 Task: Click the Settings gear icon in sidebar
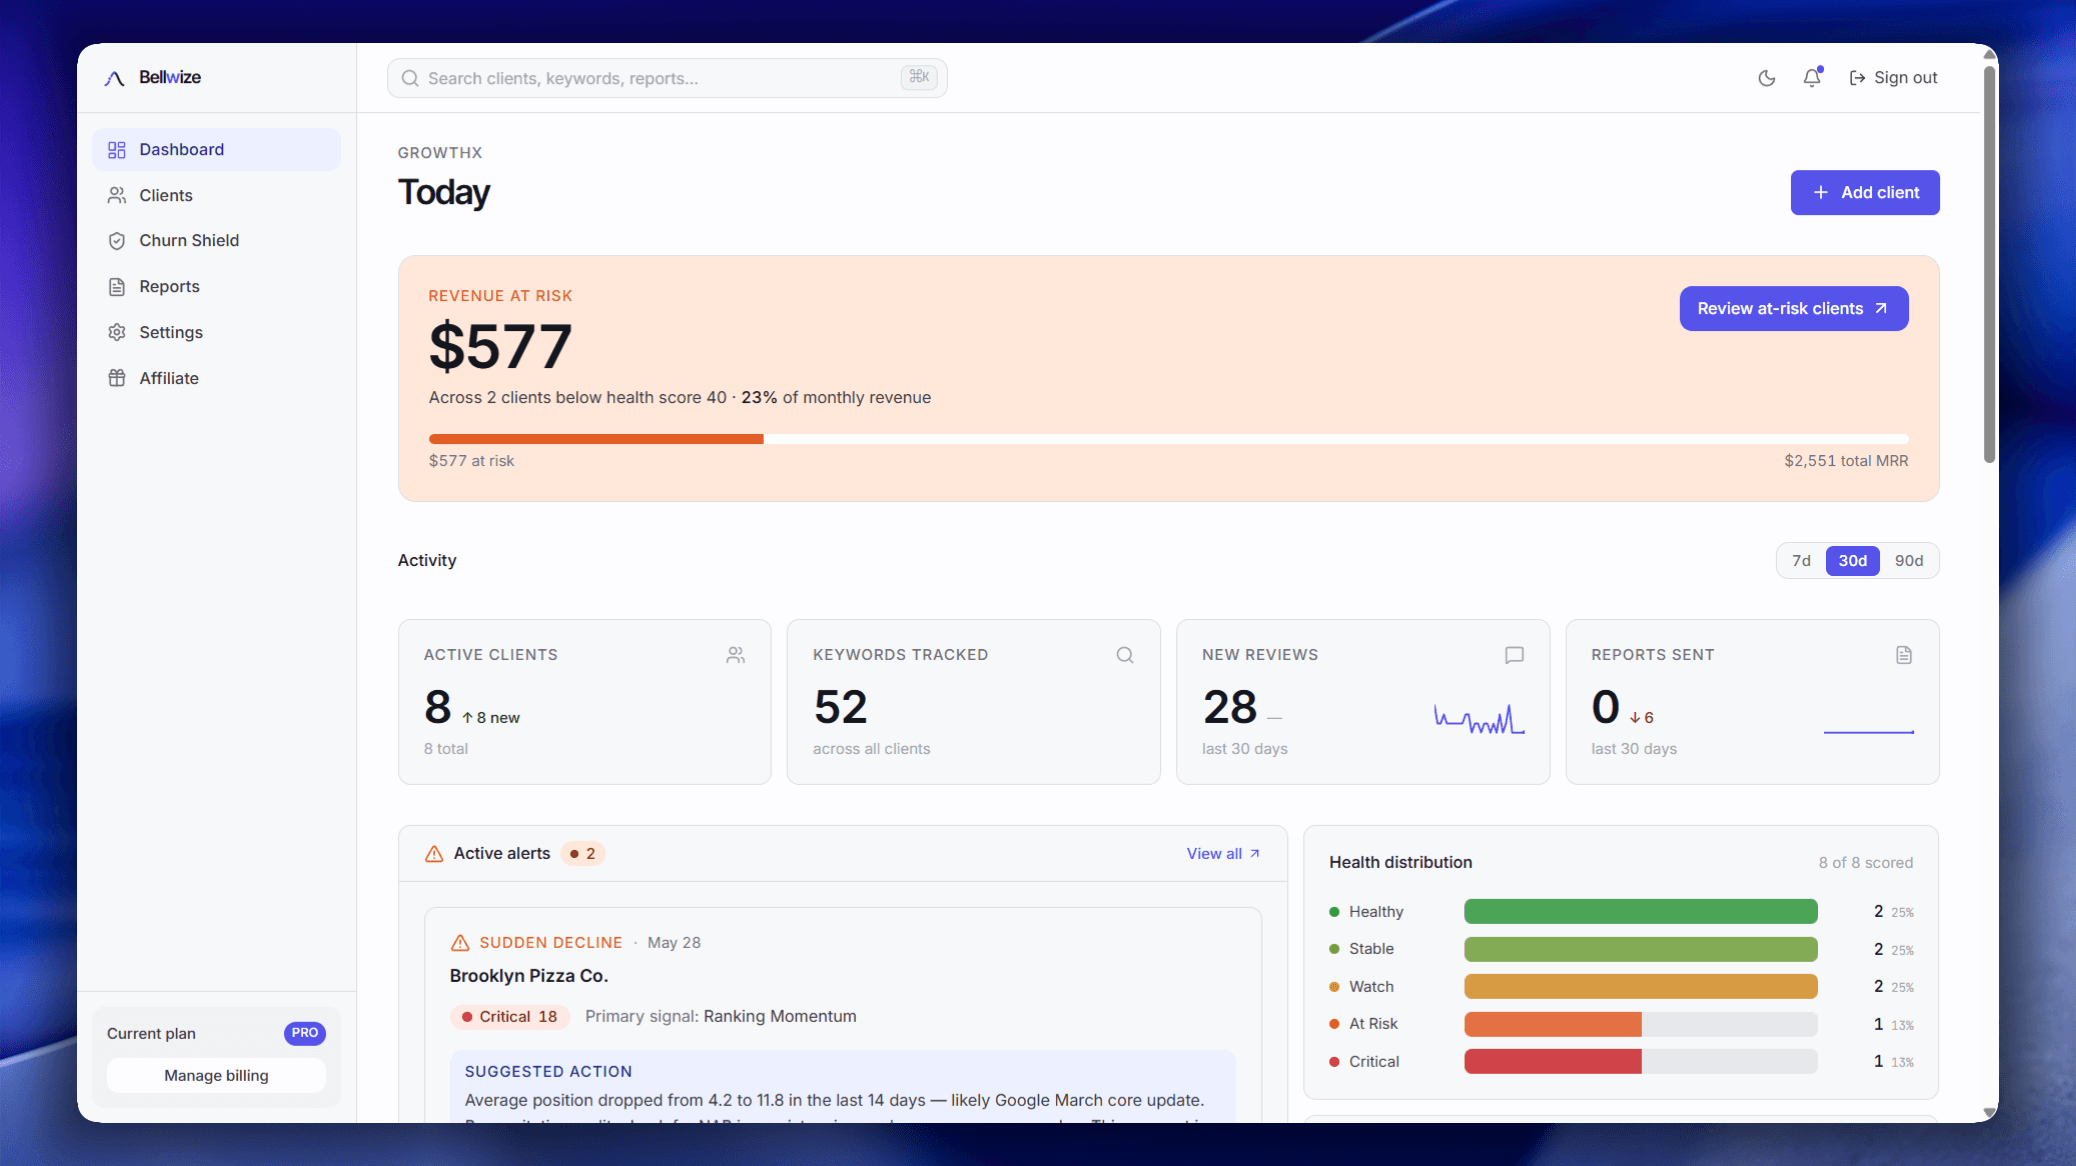coord(117,332)
